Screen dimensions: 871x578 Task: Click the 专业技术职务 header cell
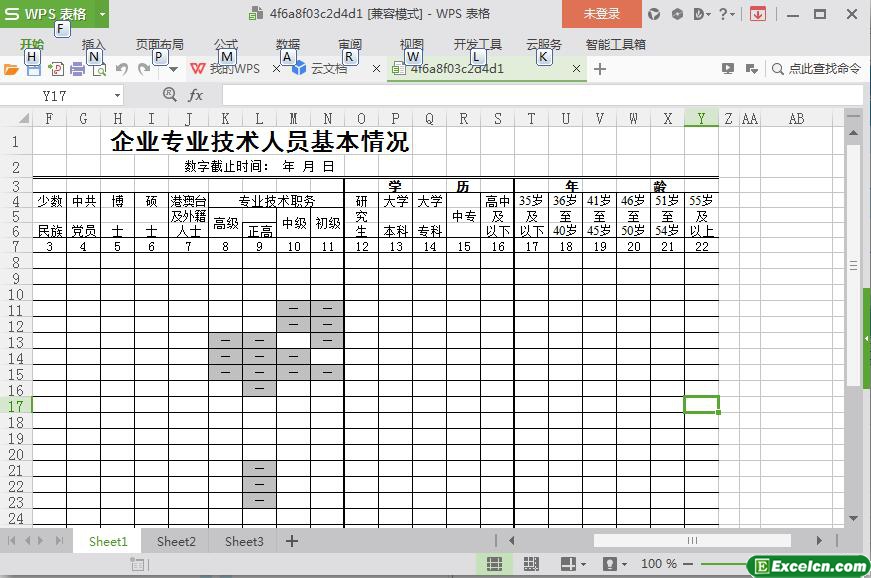[276, 200]
